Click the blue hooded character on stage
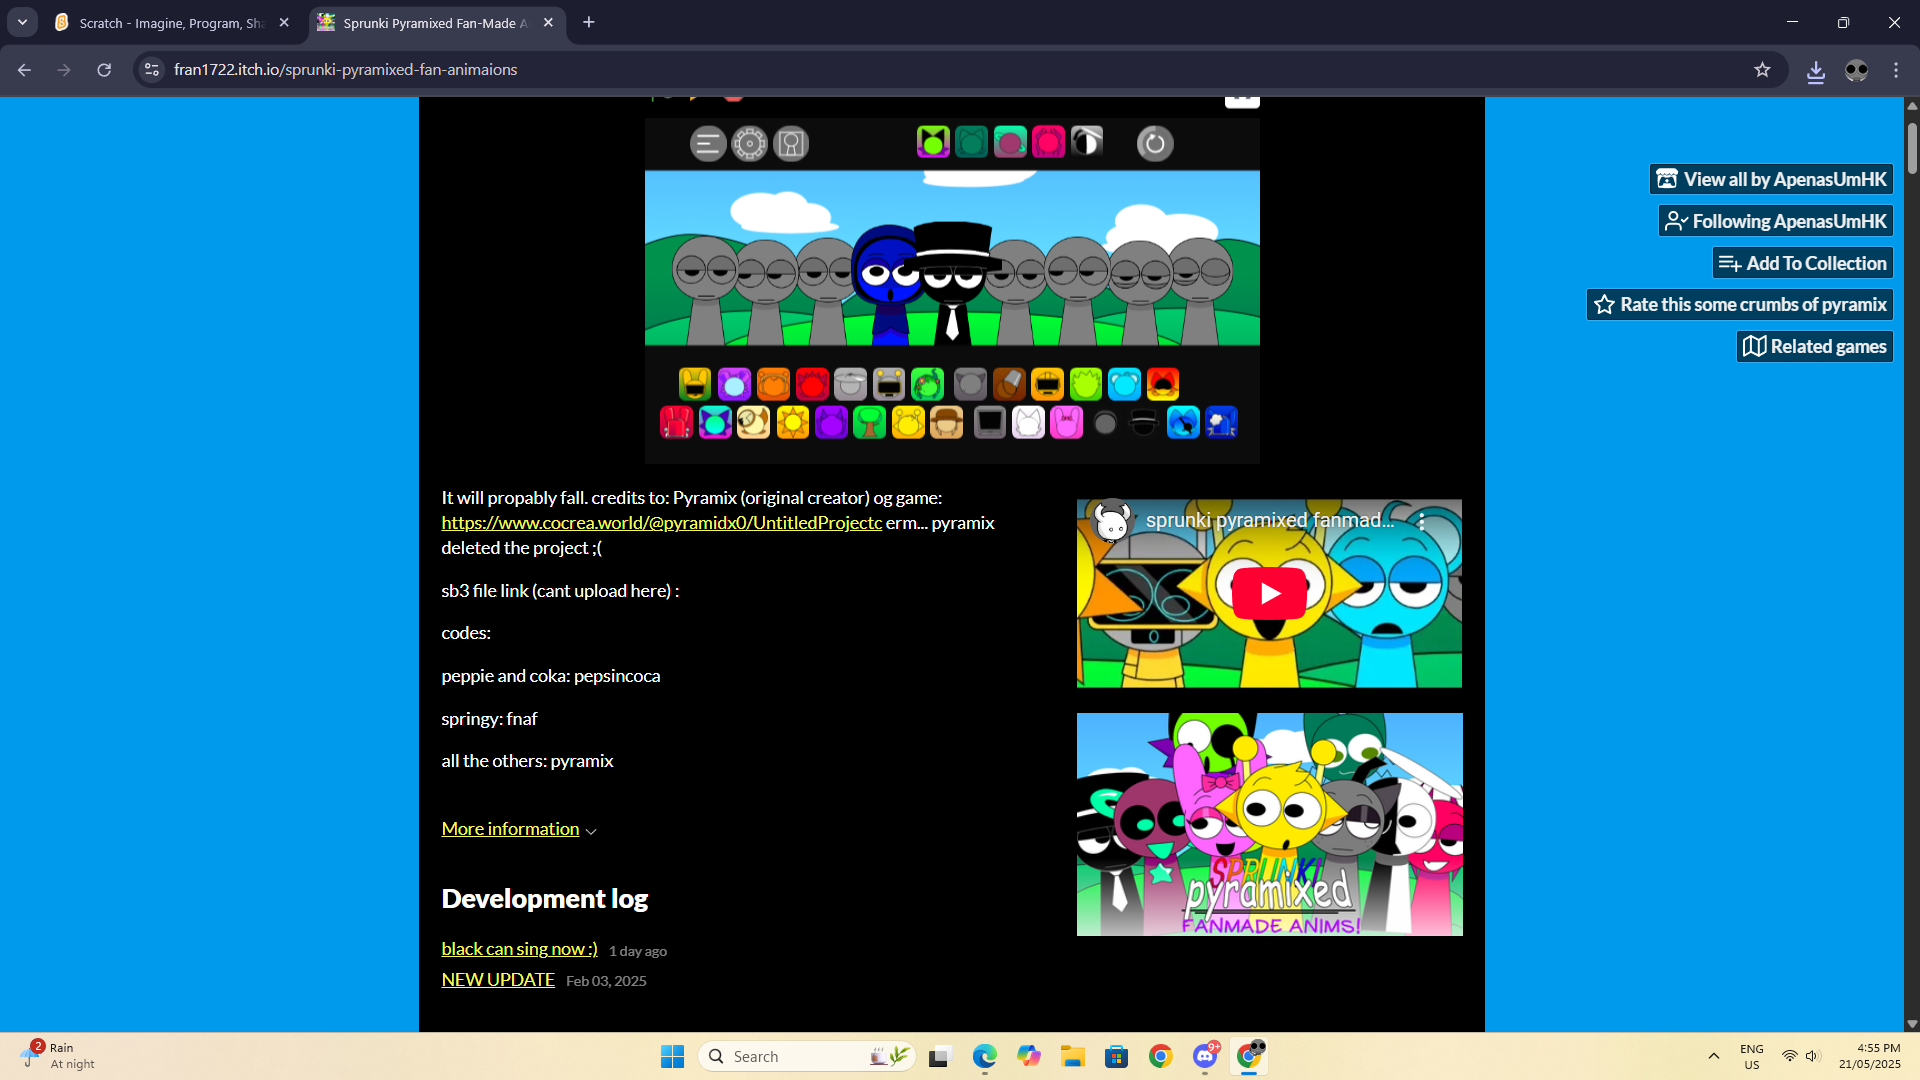Image resolution: width=1920 pixels, height=1080 pixels. (x=886, y=285)
